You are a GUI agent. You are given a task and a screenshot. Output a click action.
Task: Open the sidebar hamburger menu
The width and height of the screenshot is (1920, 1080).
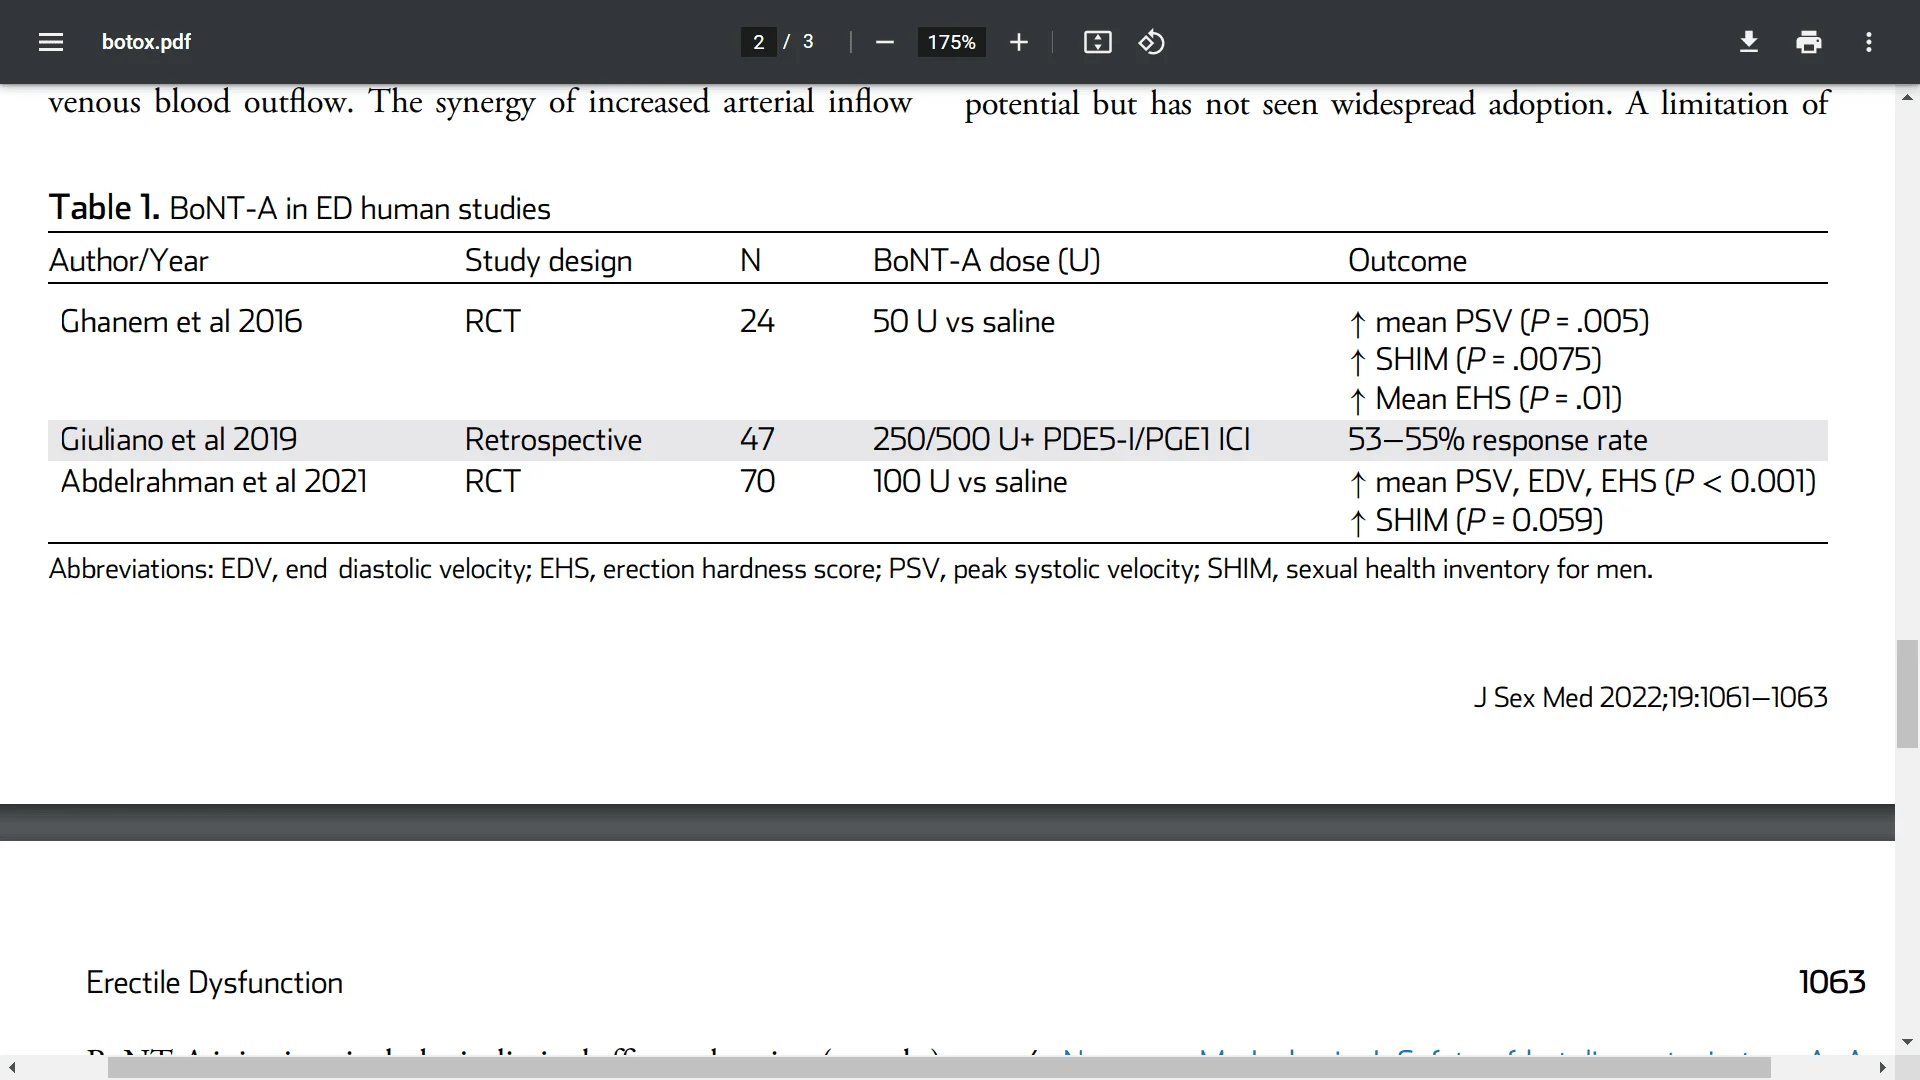(x=51, y=42)
